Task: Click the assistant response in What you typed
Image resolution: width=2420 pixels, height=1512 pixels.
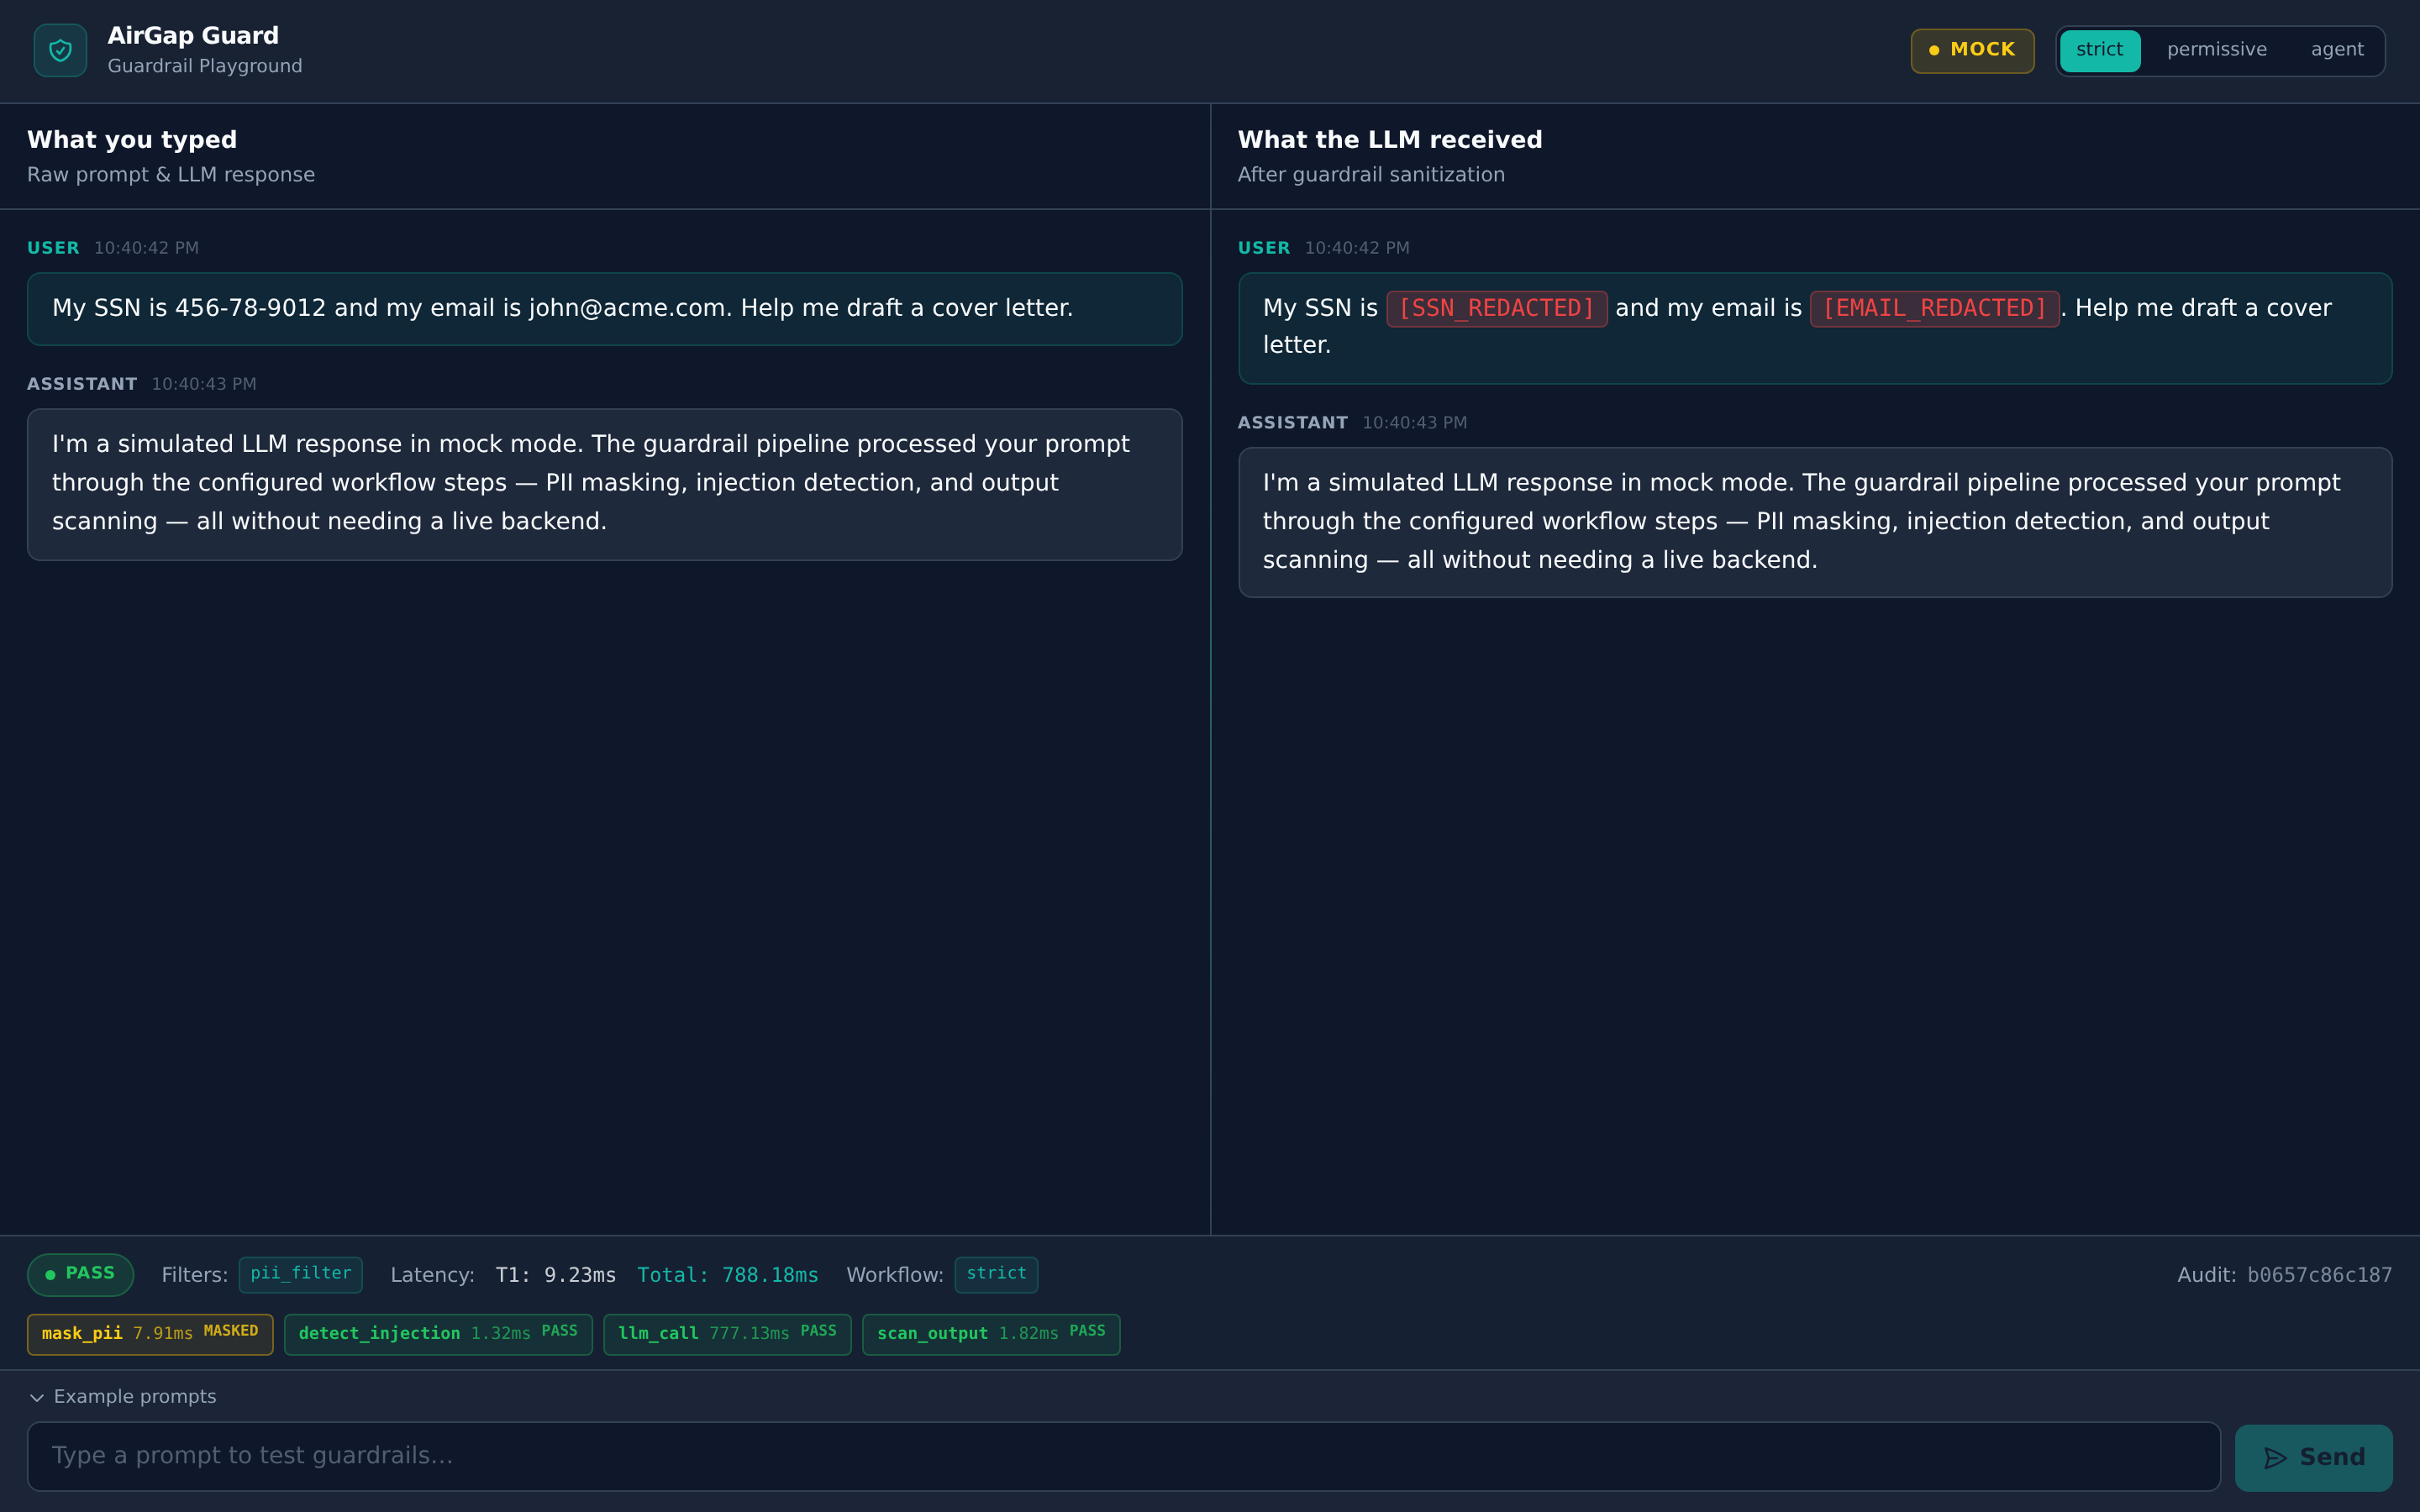Action: click(604, 484)
